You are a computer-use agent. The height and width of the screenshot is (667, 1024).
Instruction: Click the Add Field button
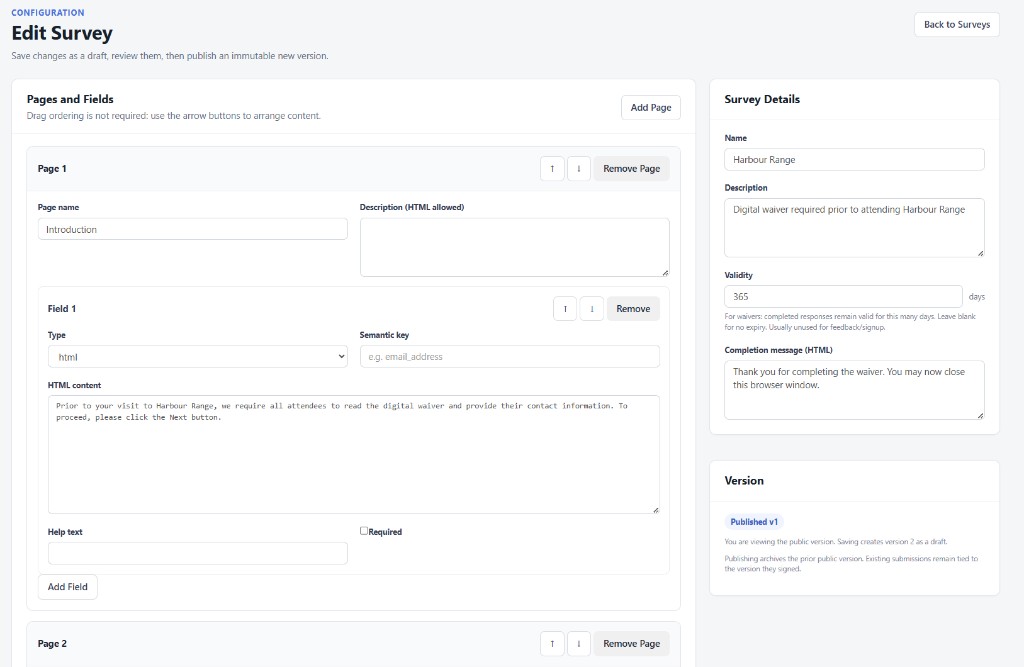point(67,587)
